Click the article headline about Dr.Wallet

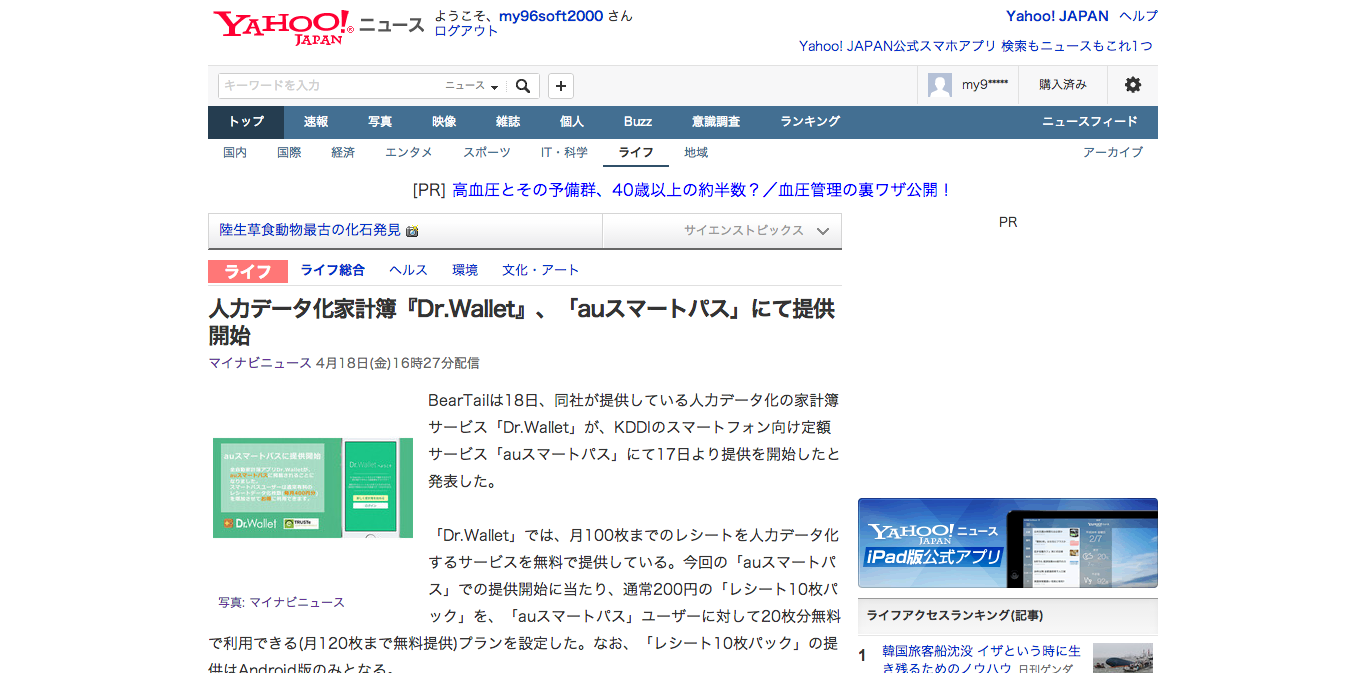[x=521, y=322]
